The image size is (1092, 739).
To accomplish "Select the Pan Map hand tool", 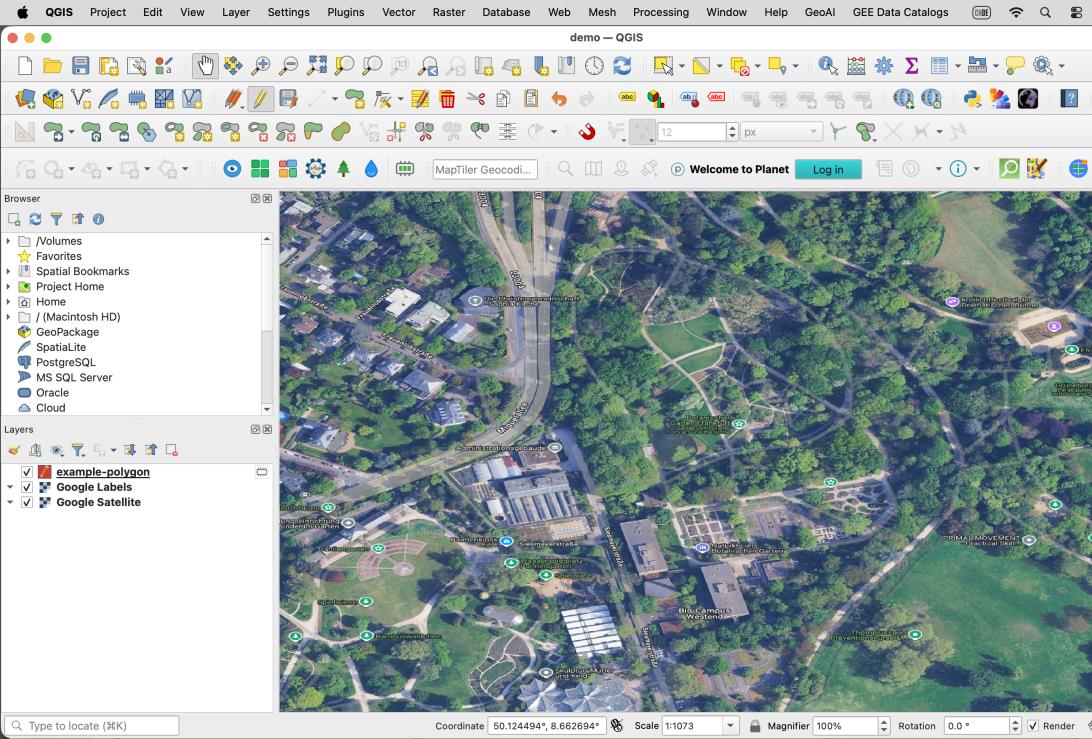I will click(205, 66).
